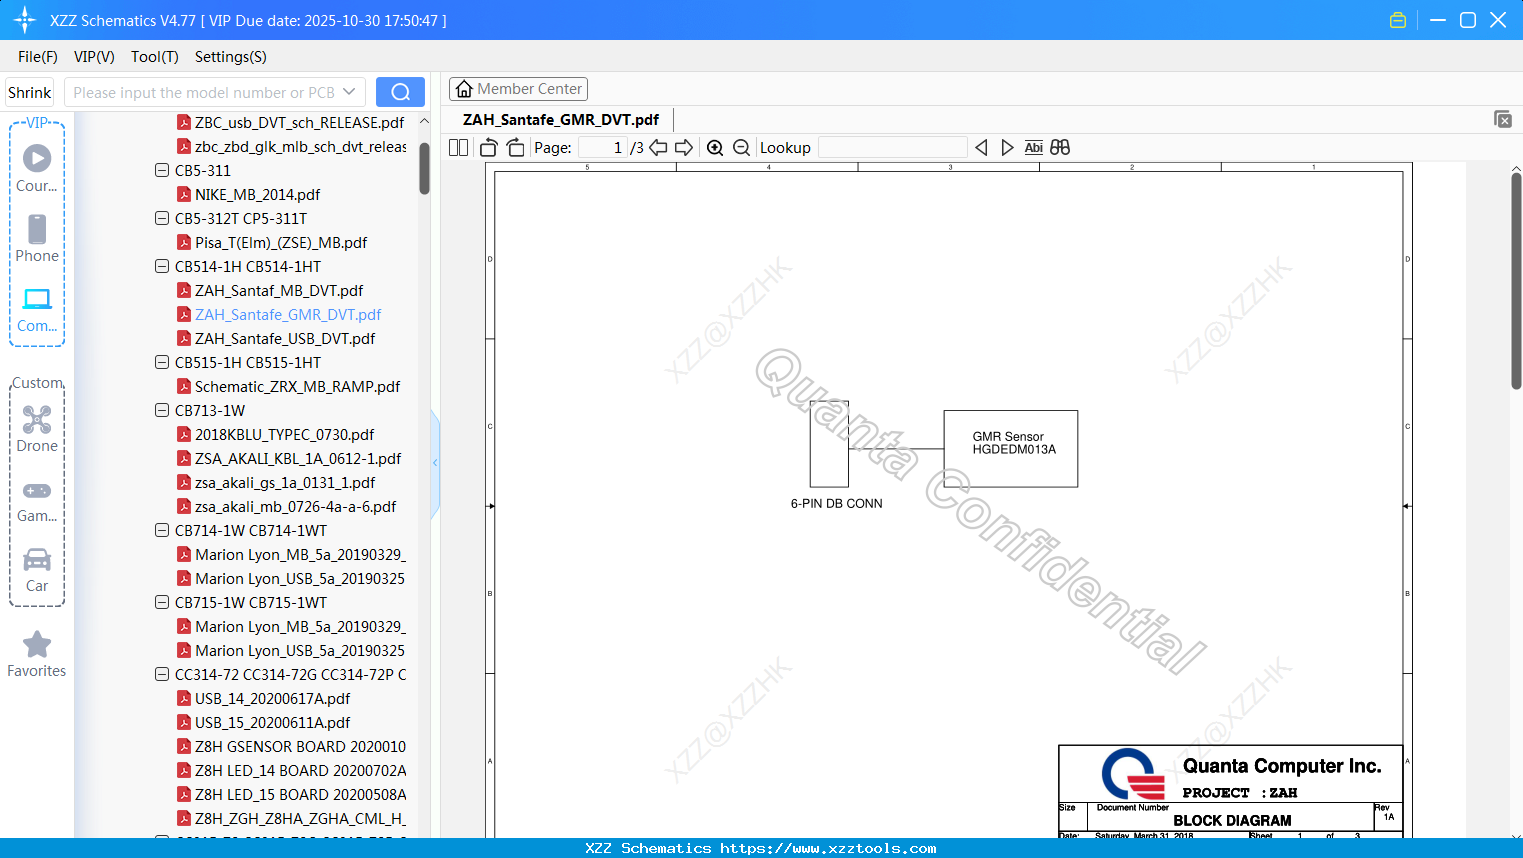Toggle the two-page layout view icon
The width and height of the screenshot is (1523, 858).
click(x=458, y=148)
